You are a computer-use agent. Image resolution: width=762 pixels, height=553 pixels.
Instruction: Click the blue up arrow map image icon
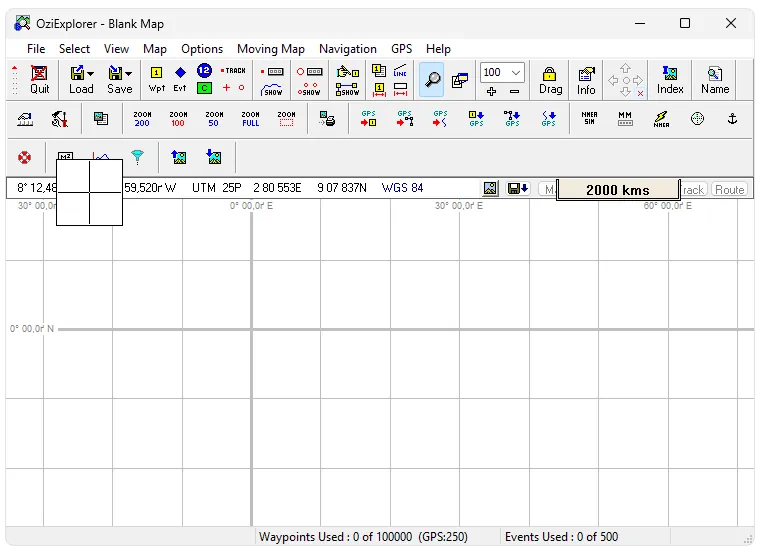coord(178,156)
